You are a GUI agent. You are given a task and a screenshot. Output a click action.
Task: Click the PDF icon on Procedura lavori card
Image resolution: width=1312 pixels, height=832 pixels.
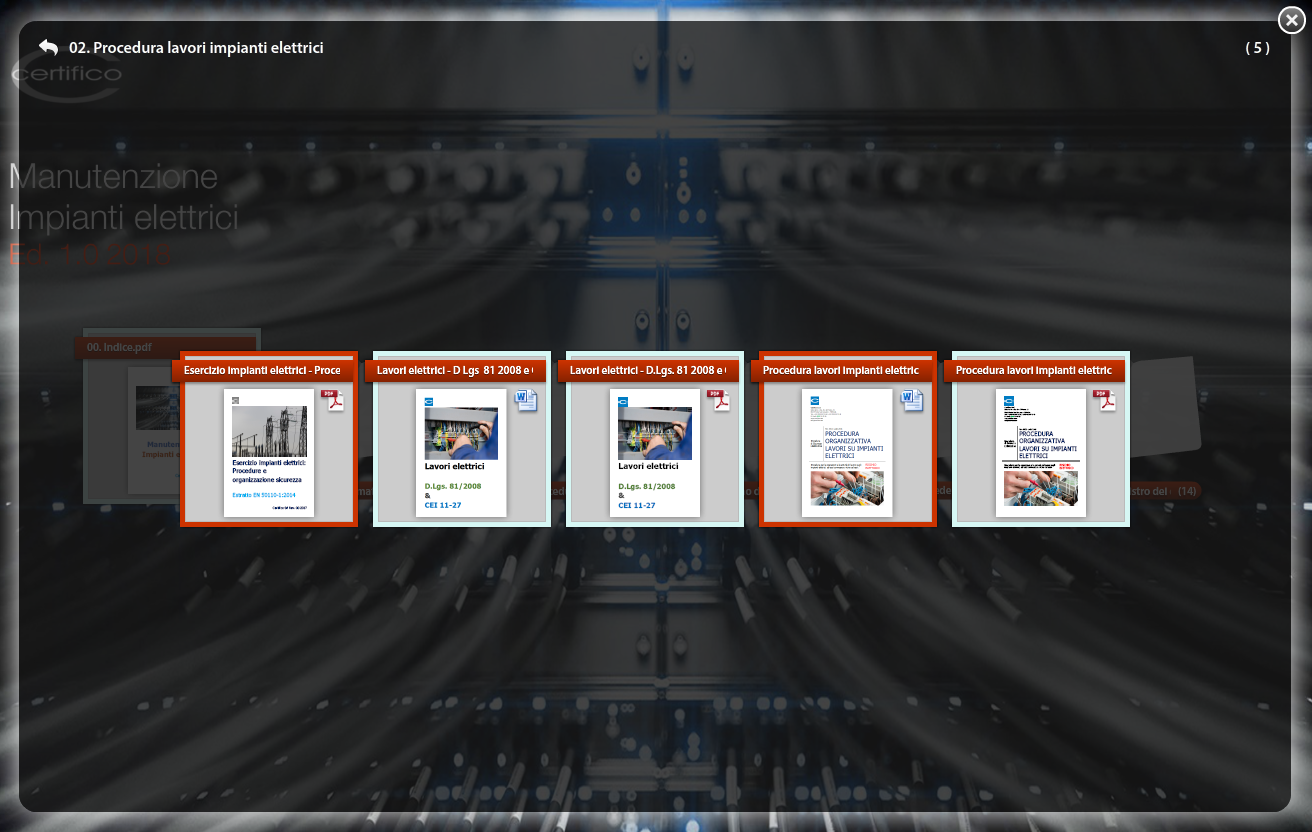1104,400
